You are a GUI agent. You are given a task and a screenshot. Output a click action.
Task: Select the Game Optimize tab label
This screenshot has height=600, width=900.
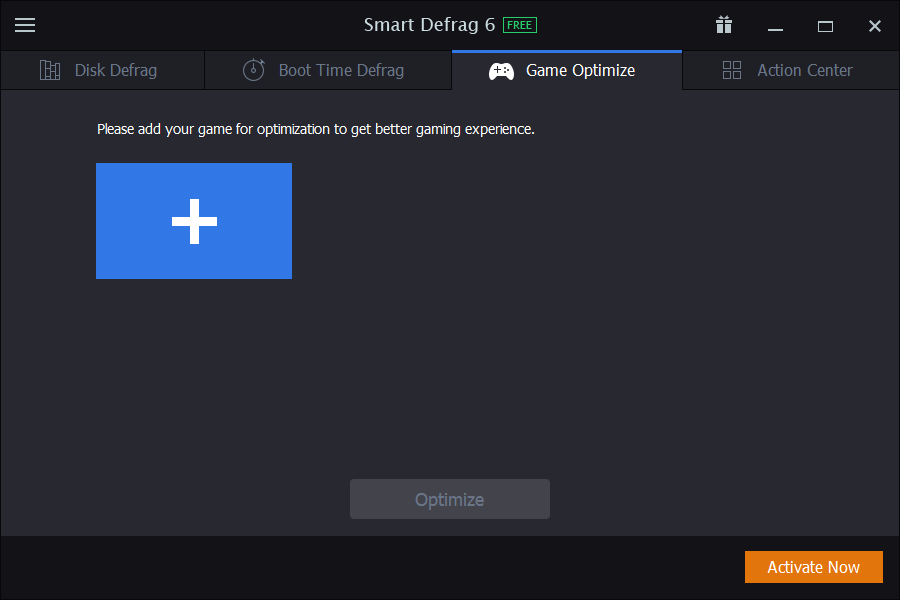[580, 70]
